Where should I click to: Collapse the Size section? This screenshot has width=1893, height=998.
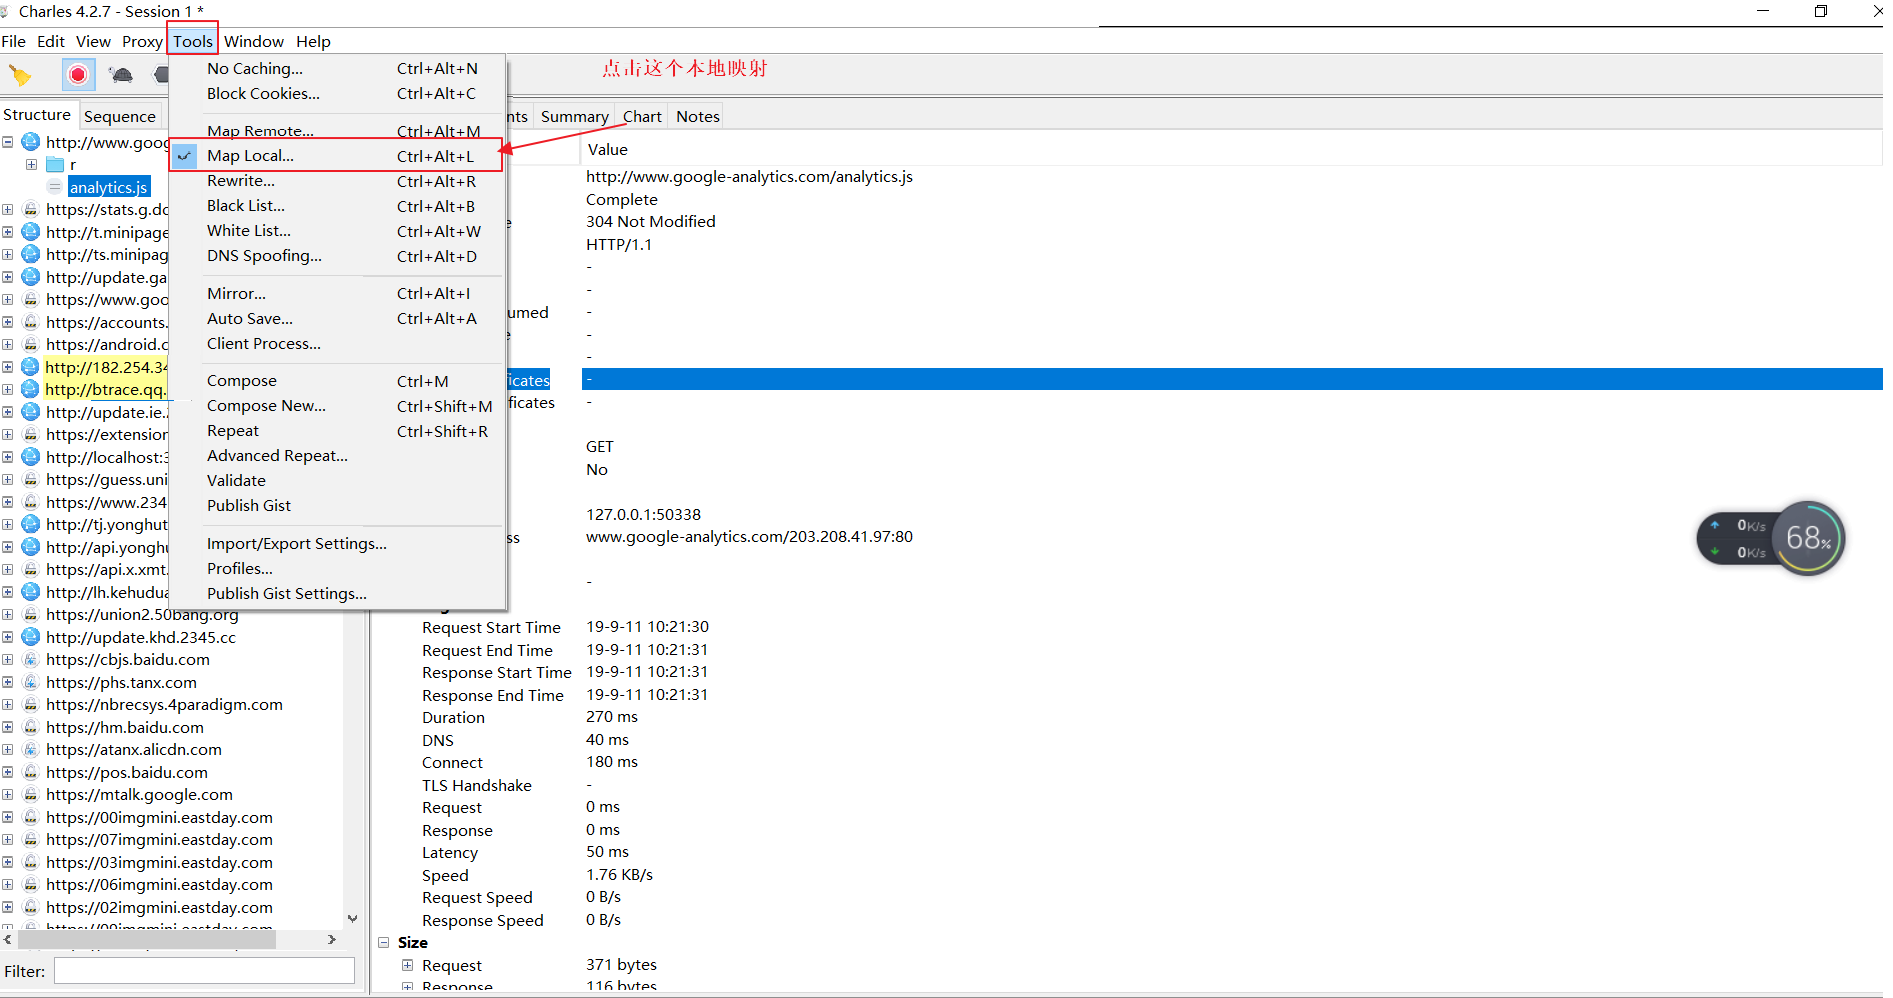click(384, 942)
